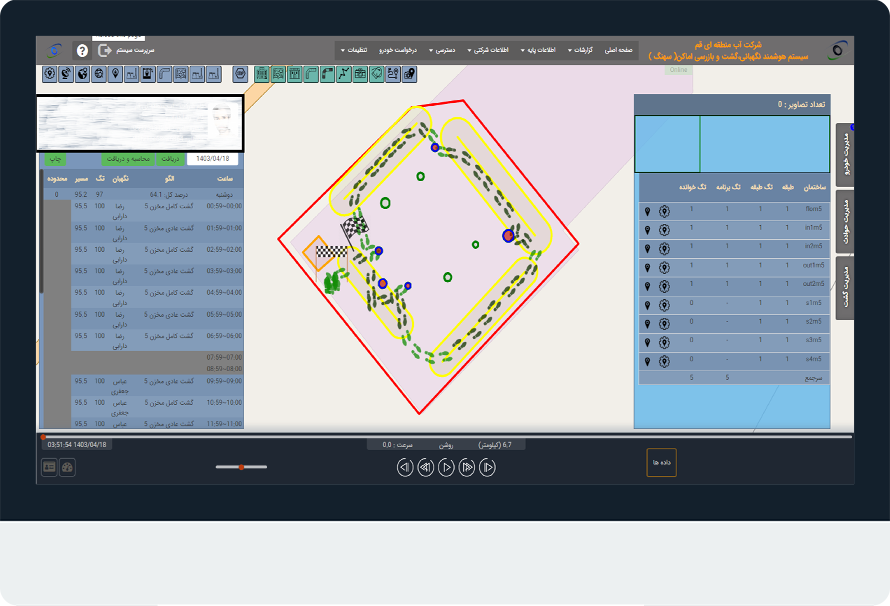Click the playback speed slider handle
Viewport: 890px width, 606px height.
pyautogui.click(x=240, y=467)
